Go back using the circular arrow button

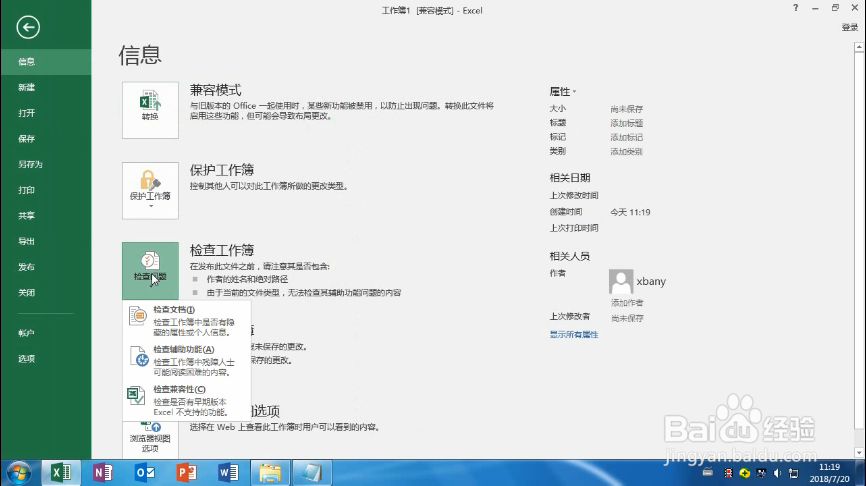tap(28, 27)
